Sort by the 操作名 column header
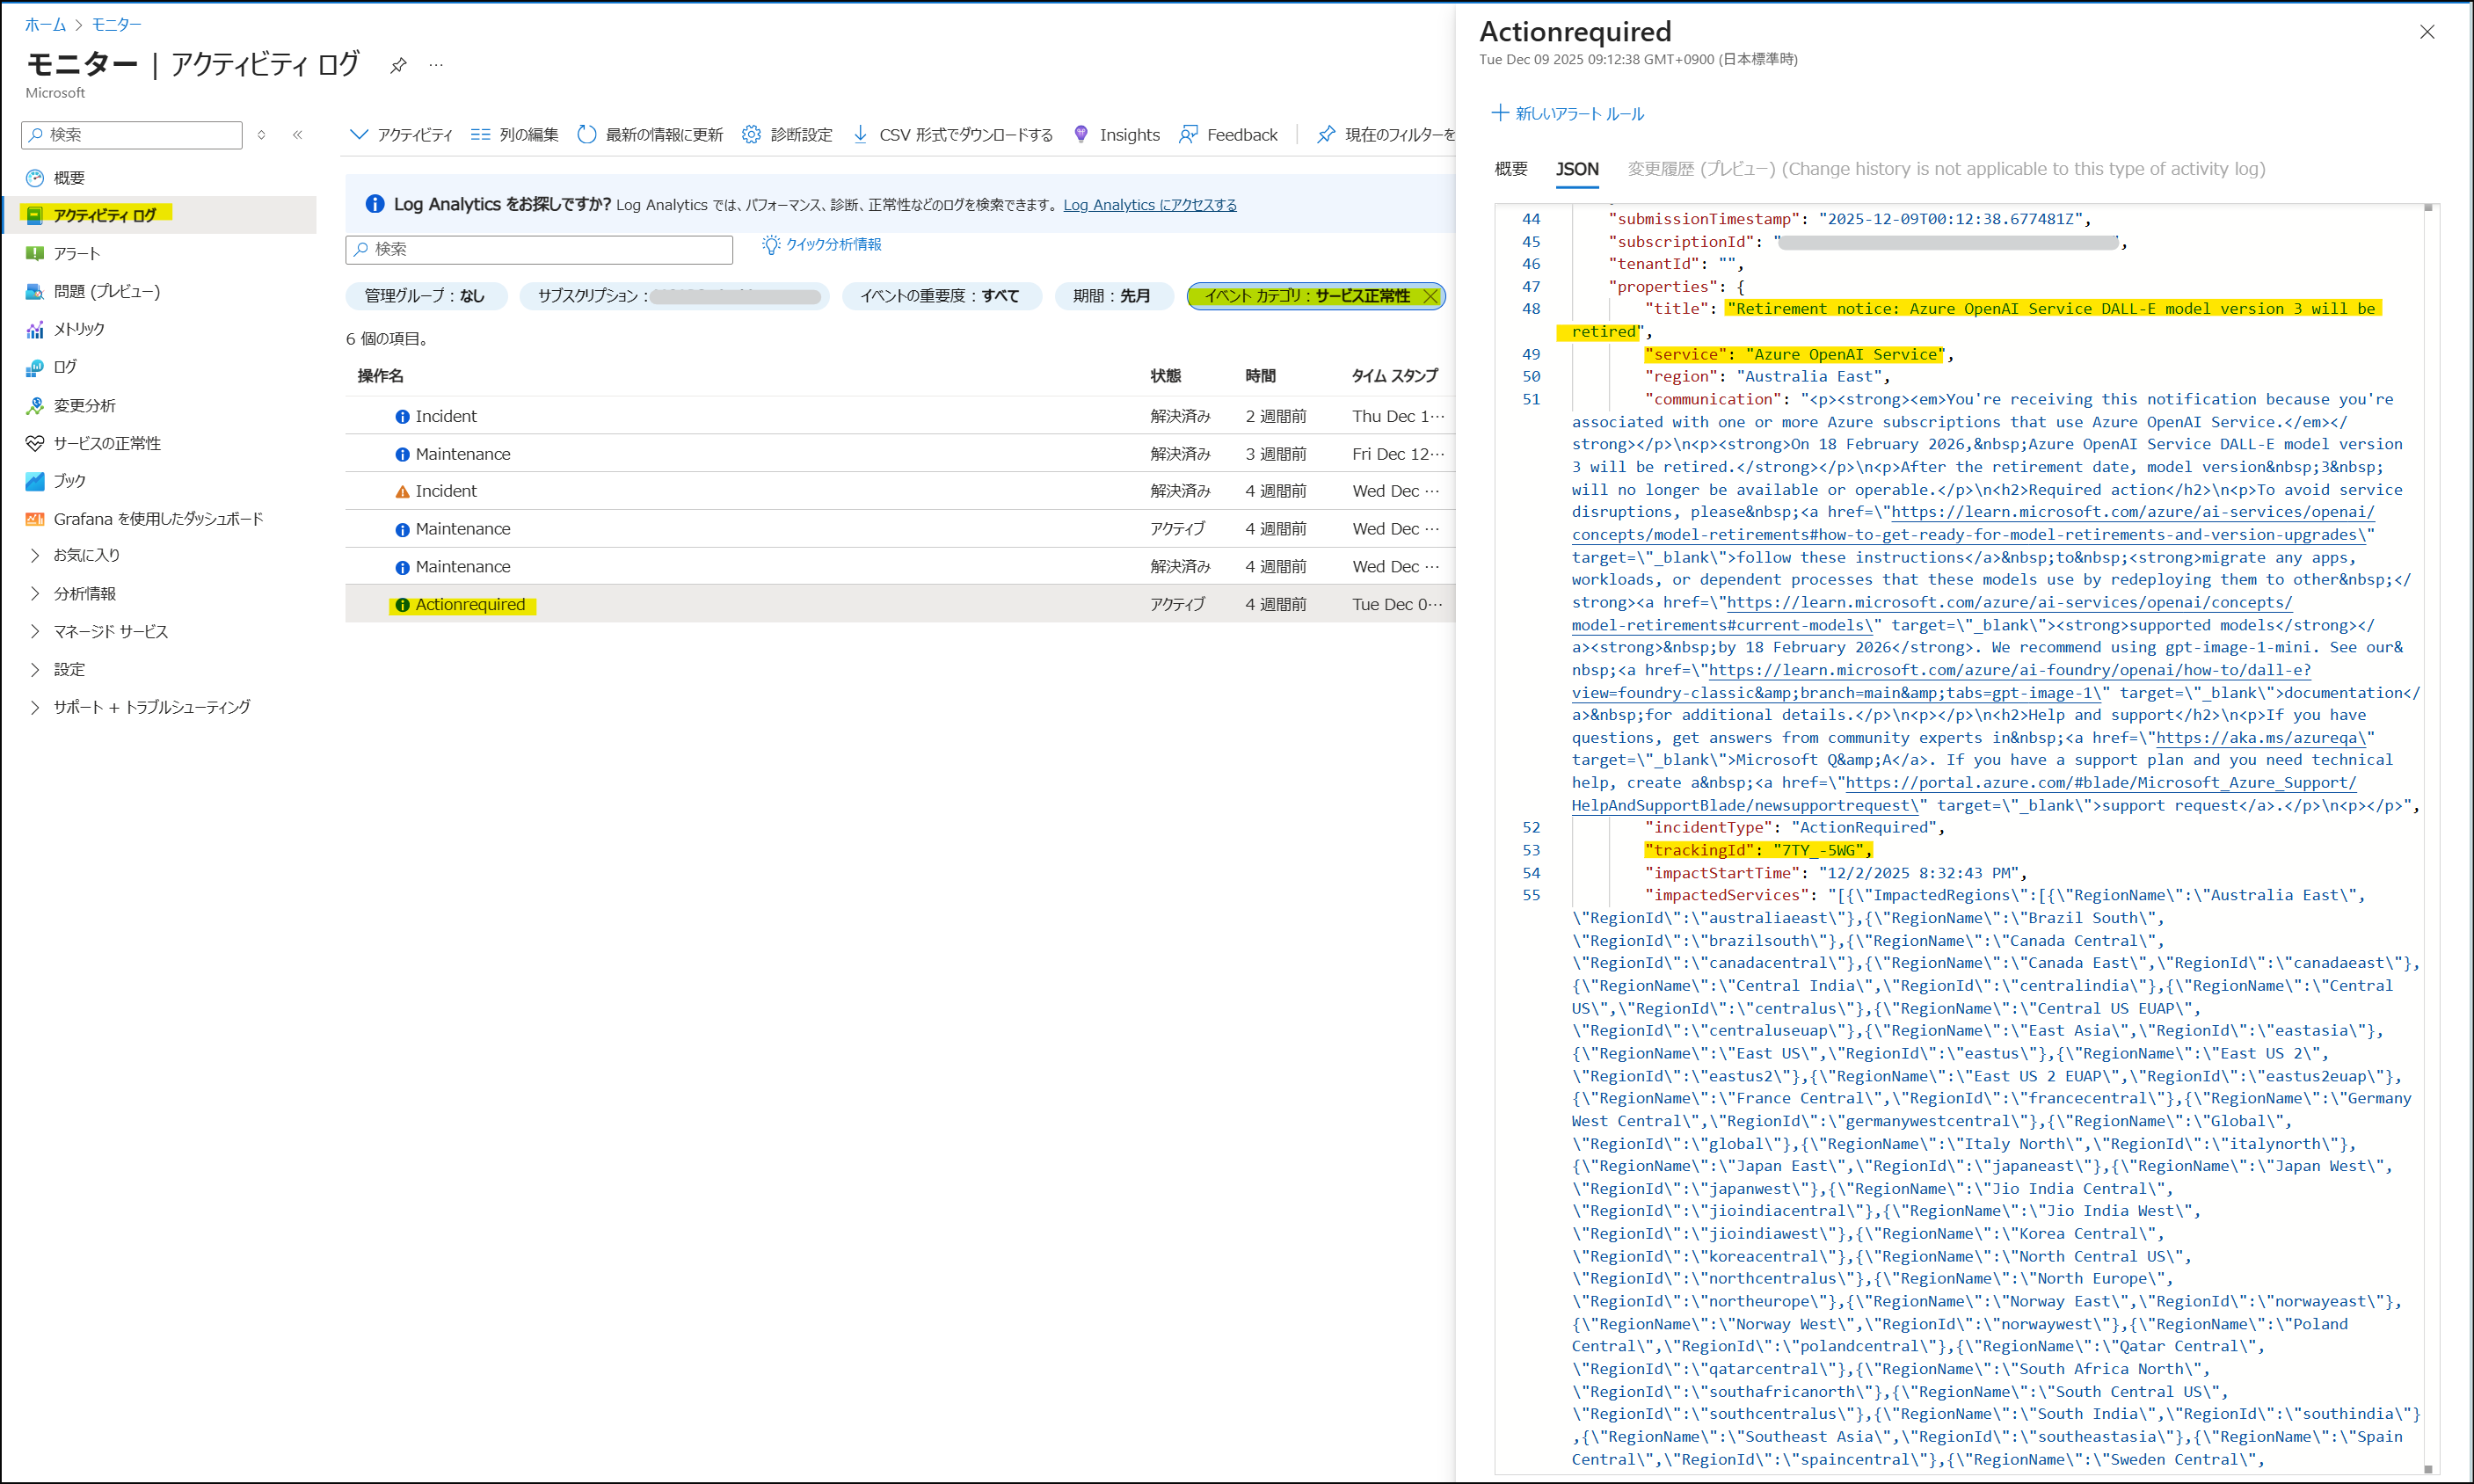Viewport: 2474px width, 1484px height. pyautogui.click(x=381, y=376)
